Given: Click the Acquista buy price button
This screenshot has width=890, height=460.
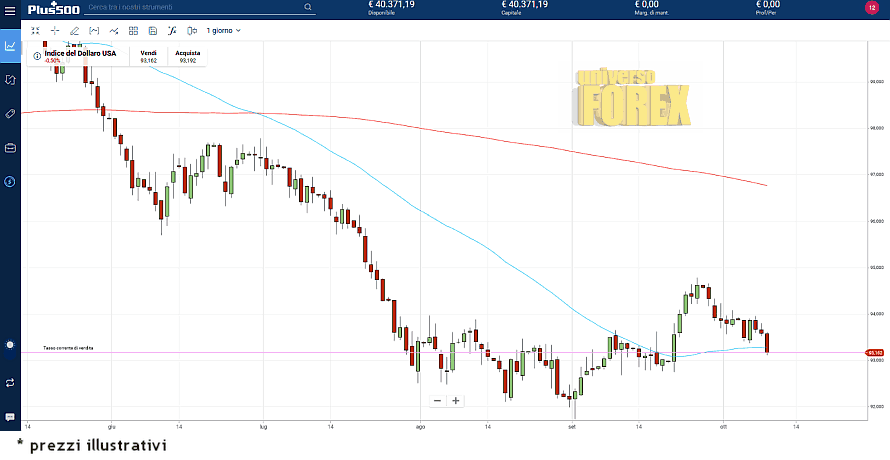Looking at the screenshot, I should coord(187,56).
